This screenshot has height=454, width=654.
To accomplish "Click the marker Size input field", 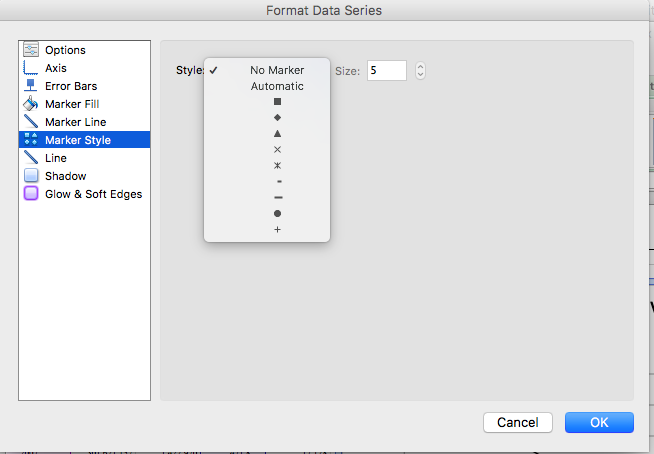I will pyautogui.click(x=386, y=70).
